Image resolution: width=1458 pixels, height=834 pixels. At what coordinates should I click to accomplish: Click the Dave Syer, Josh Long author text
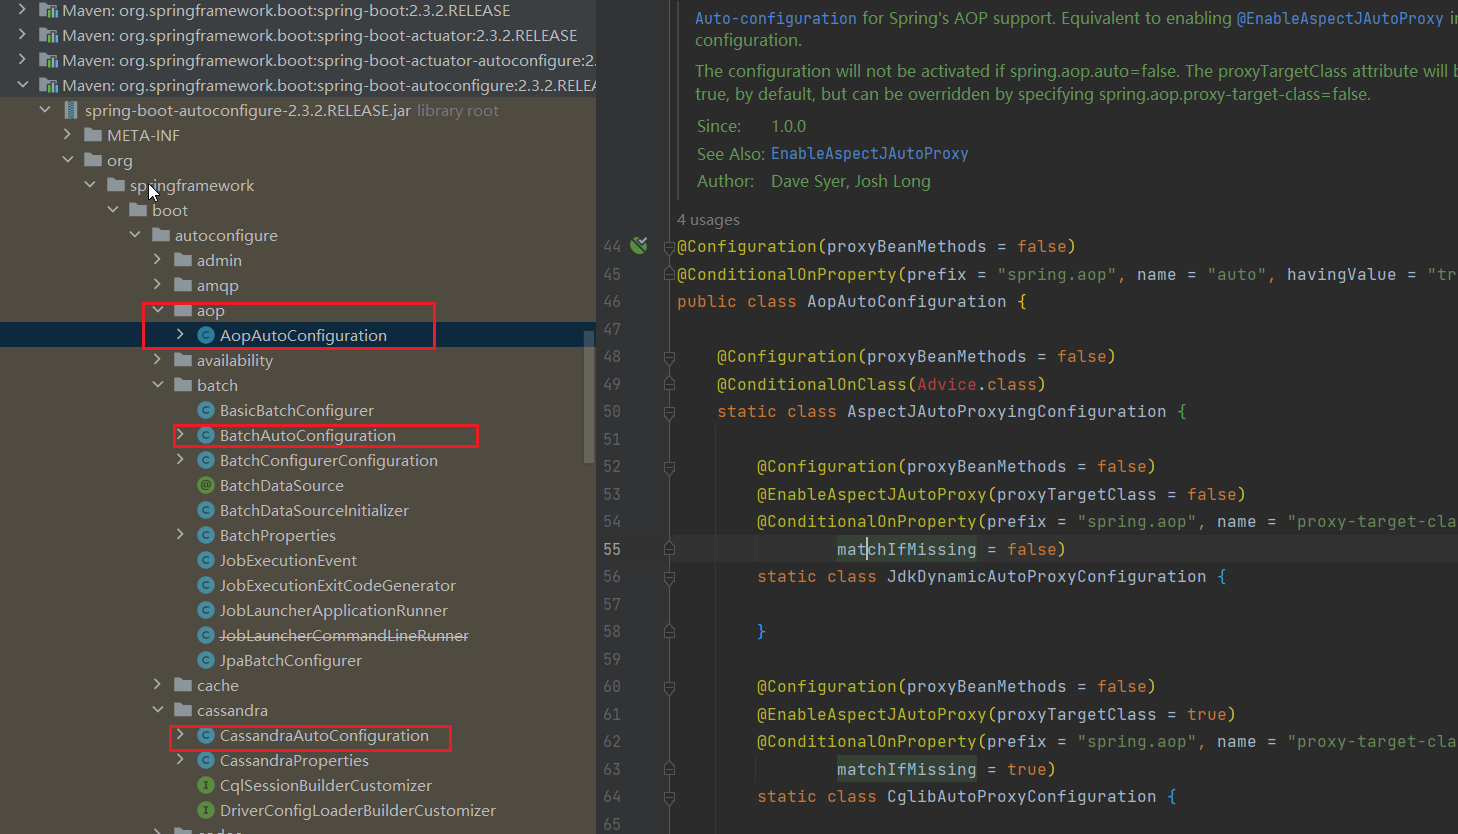[x=851, y=181]
